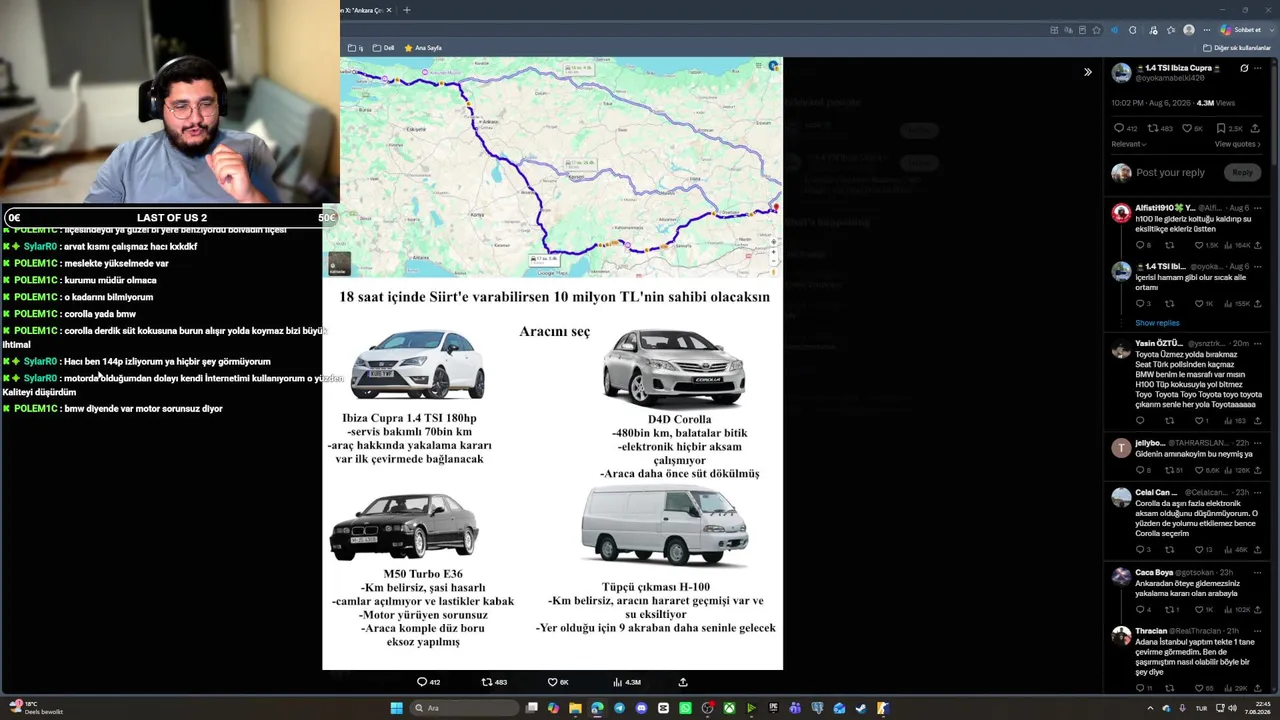Collapse the reply sidebar with the double-chevron icon
1280x720 pixels.
pyautogui.click(x=1088, y=72)
